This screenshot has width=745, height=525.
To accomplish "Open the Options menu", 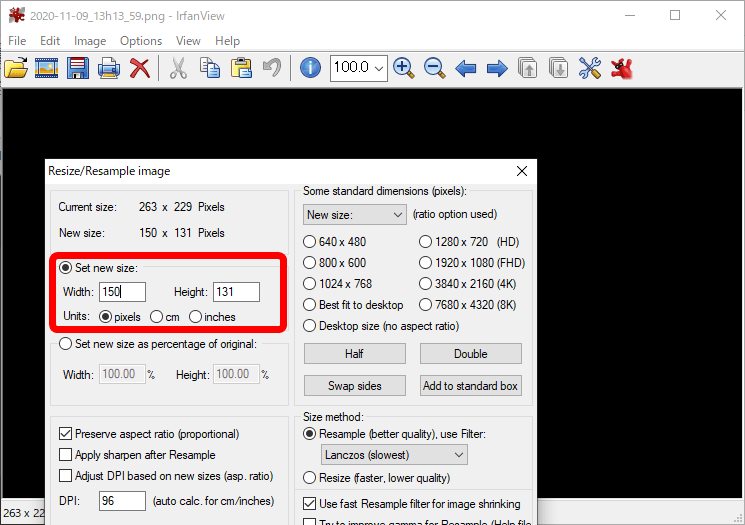I will click(141, 41).
